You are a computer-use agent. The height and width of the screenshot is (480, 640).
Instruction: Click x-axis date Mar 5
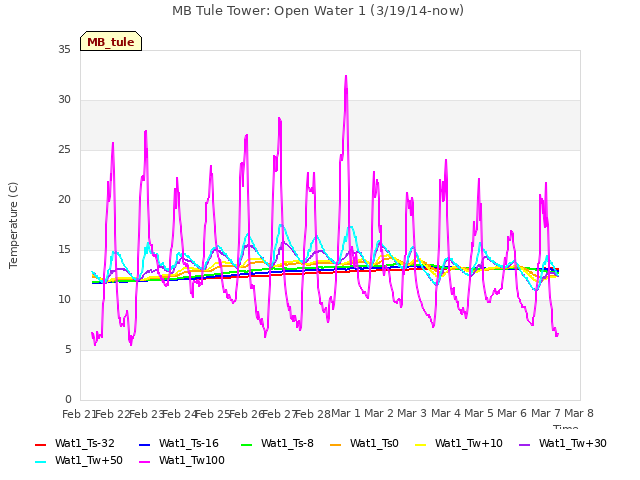tap(479, 414)
